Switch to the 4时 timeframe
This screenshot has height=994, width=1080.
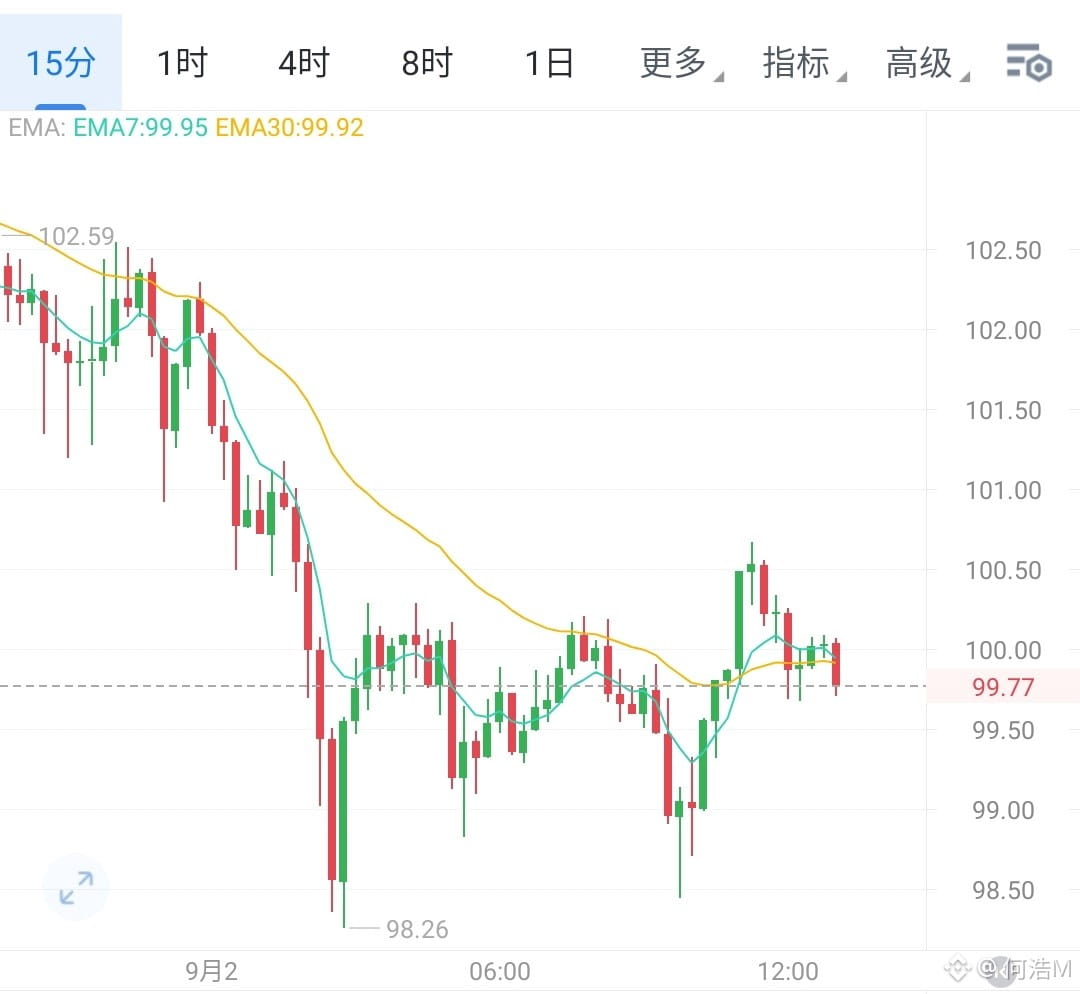pos(304,63)
